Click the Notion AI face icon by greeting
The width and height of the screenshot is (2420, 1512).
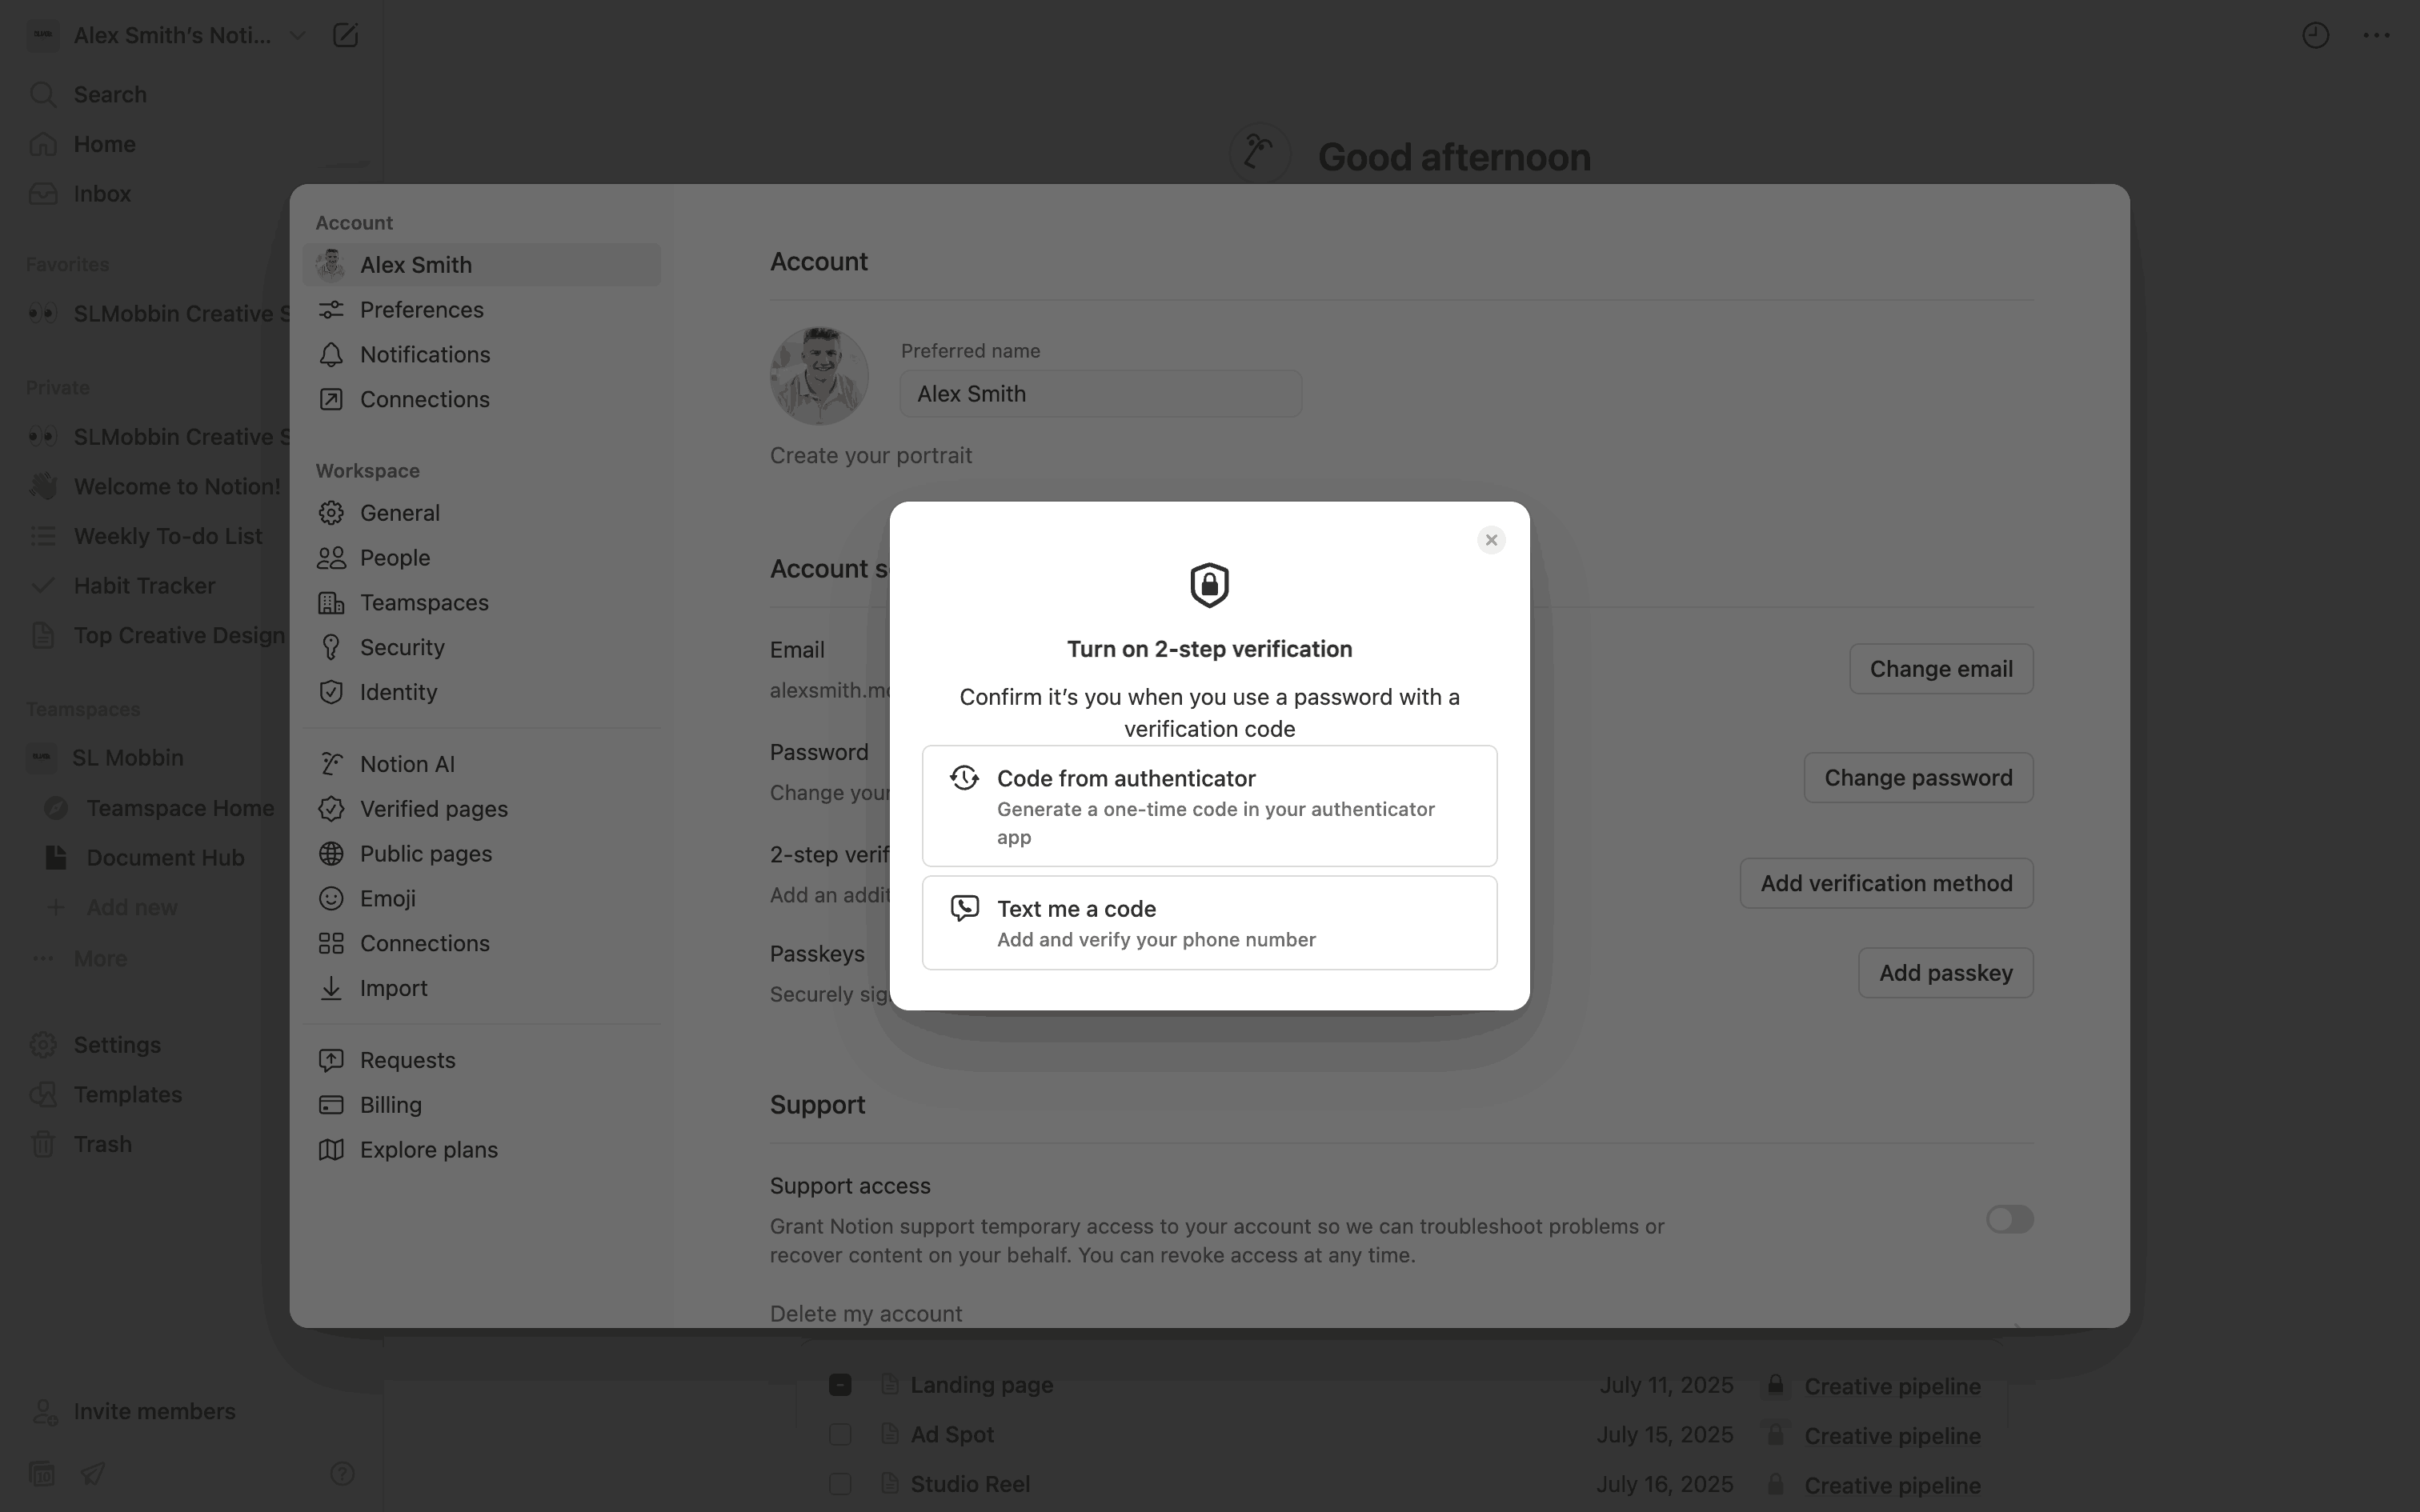pyautogui.click(x=1259, y=154)
